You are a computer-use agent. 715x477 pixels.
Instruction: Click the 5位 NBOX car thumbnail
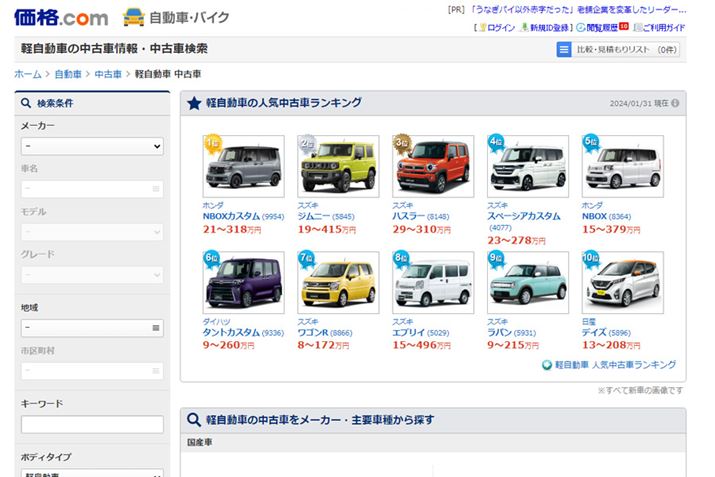[623, 166]
